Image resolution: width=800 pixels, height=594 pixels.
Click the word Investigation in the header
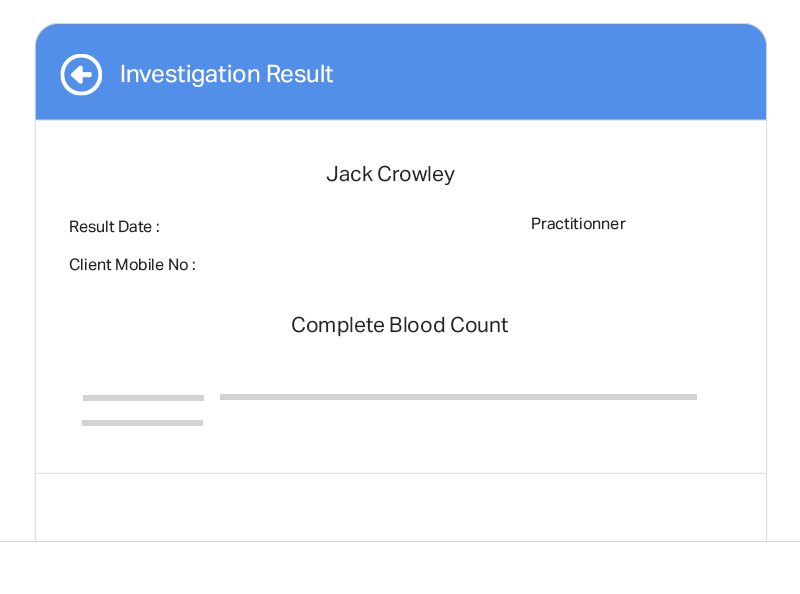tap(190, 75)
